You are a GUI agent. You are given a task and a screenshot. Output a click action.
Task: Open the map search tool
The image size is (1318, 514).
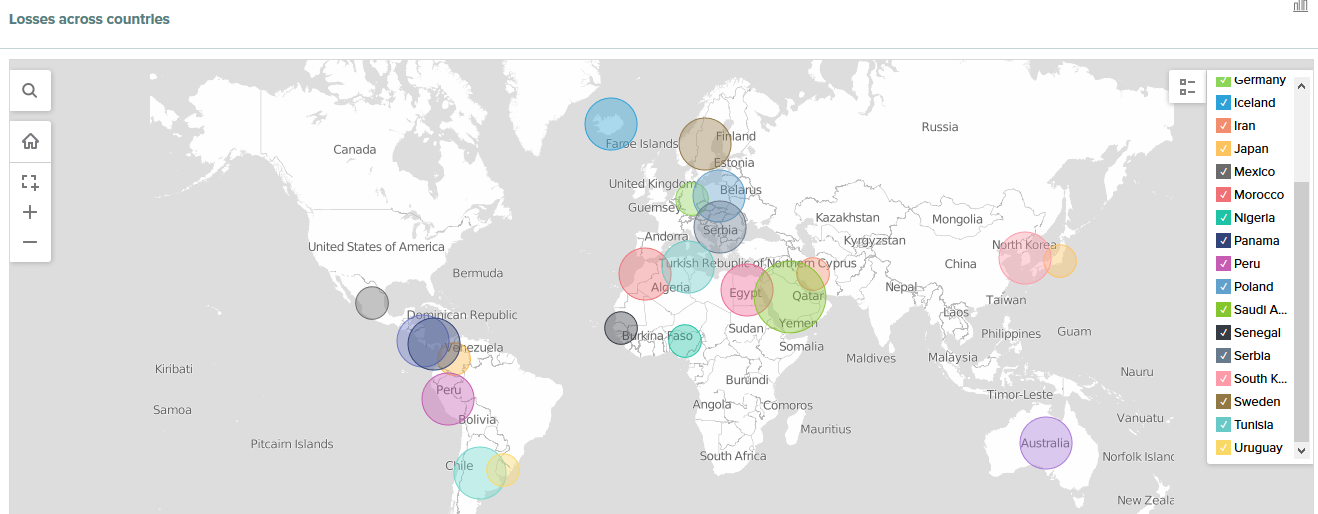coord(30,91)
